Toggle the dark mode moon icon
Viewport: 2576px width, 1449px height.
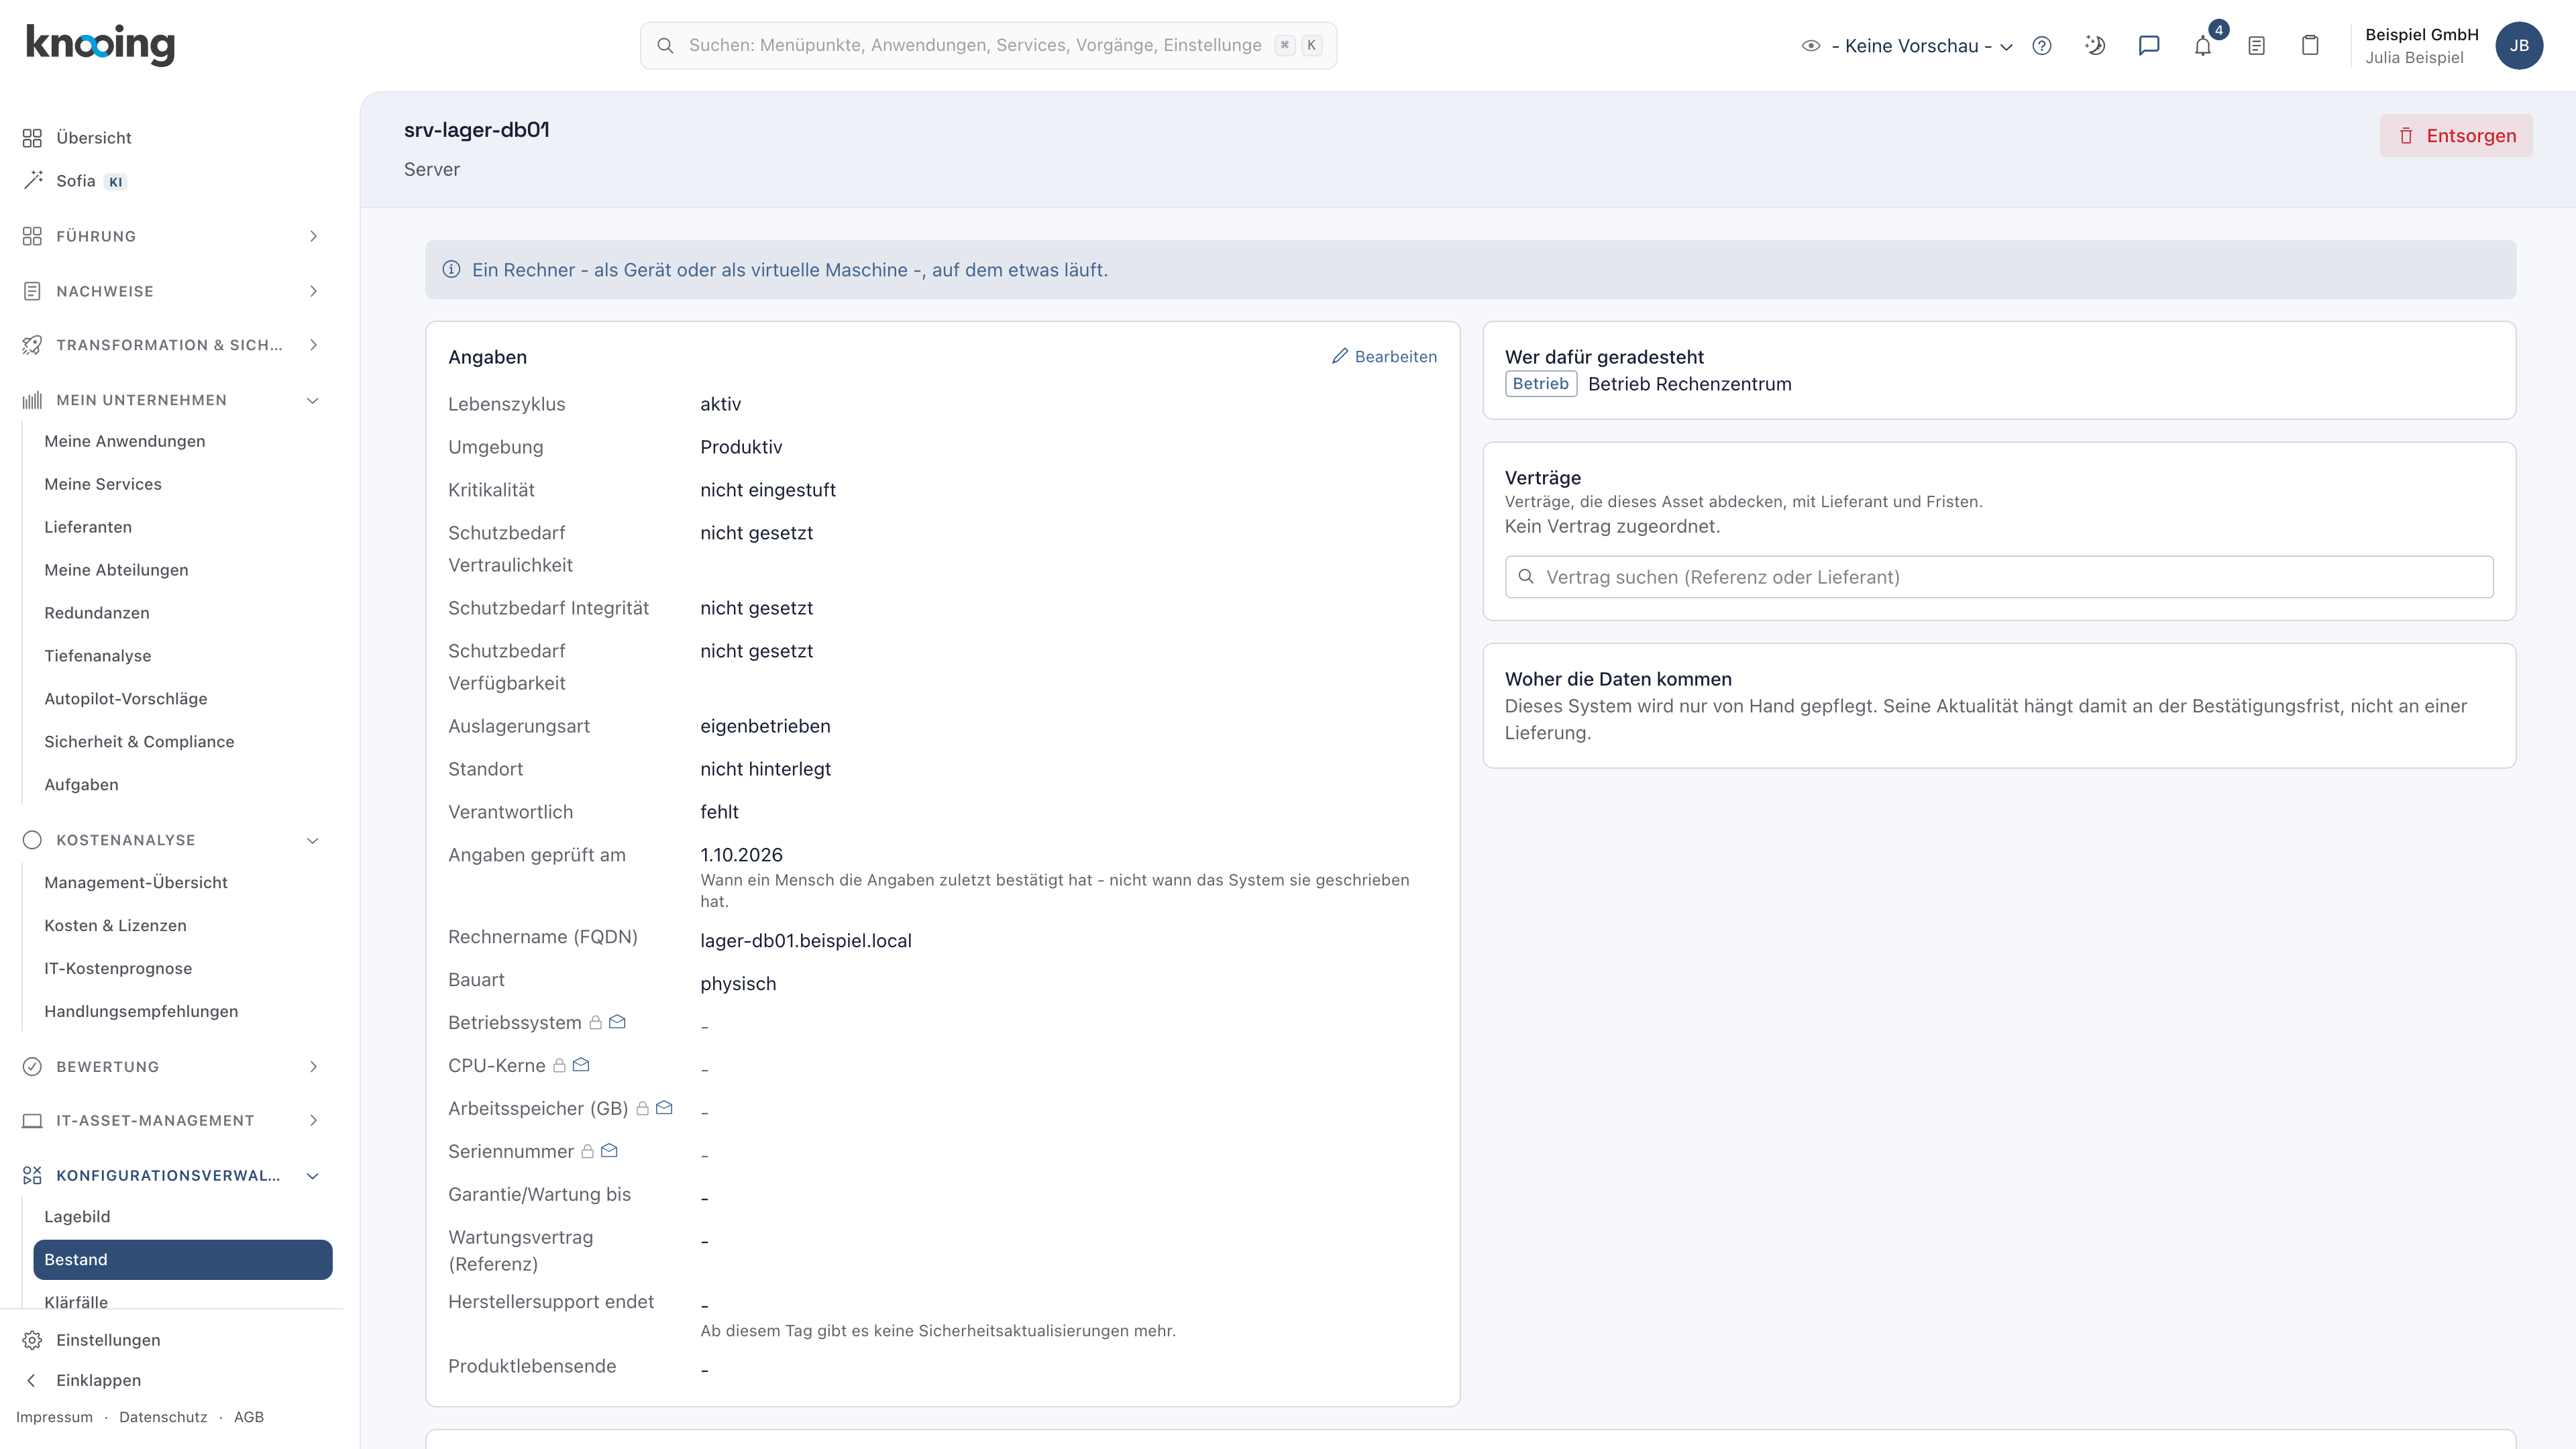coord(2095,45)
